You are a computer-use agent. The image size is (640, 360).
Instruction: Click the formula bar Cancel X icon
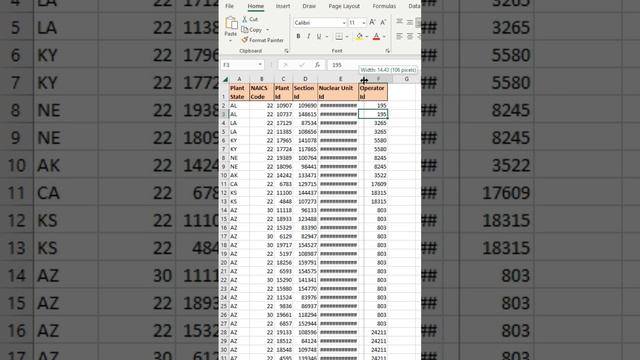[286, 65]
